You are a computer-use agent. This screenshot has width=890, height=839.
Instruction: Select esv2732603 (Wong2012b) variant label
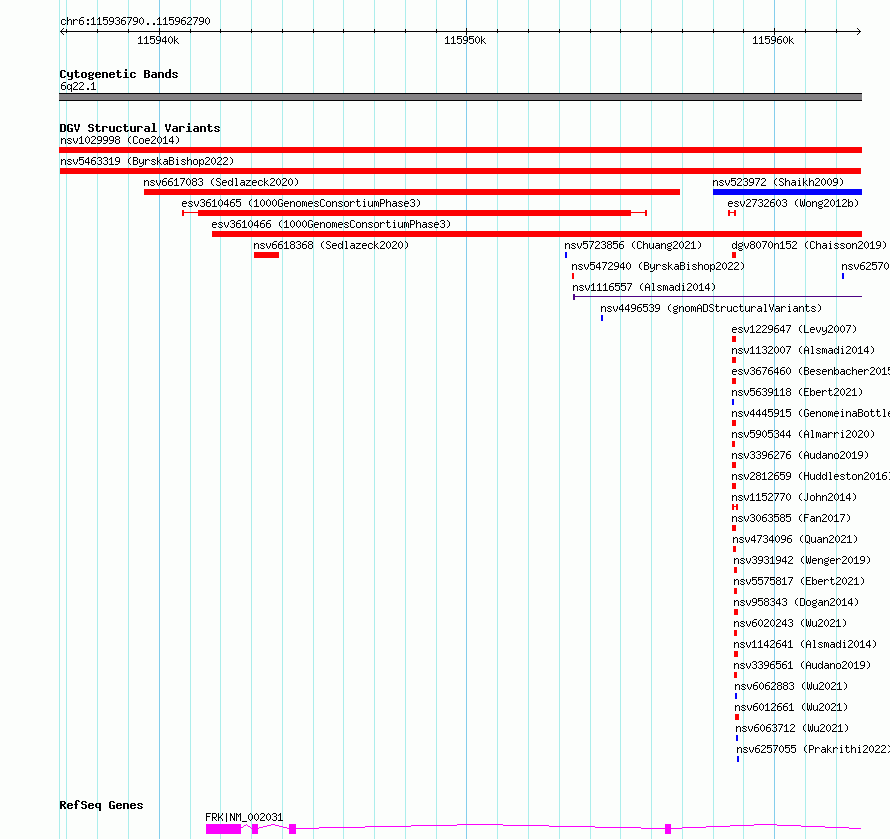(794, 203)
